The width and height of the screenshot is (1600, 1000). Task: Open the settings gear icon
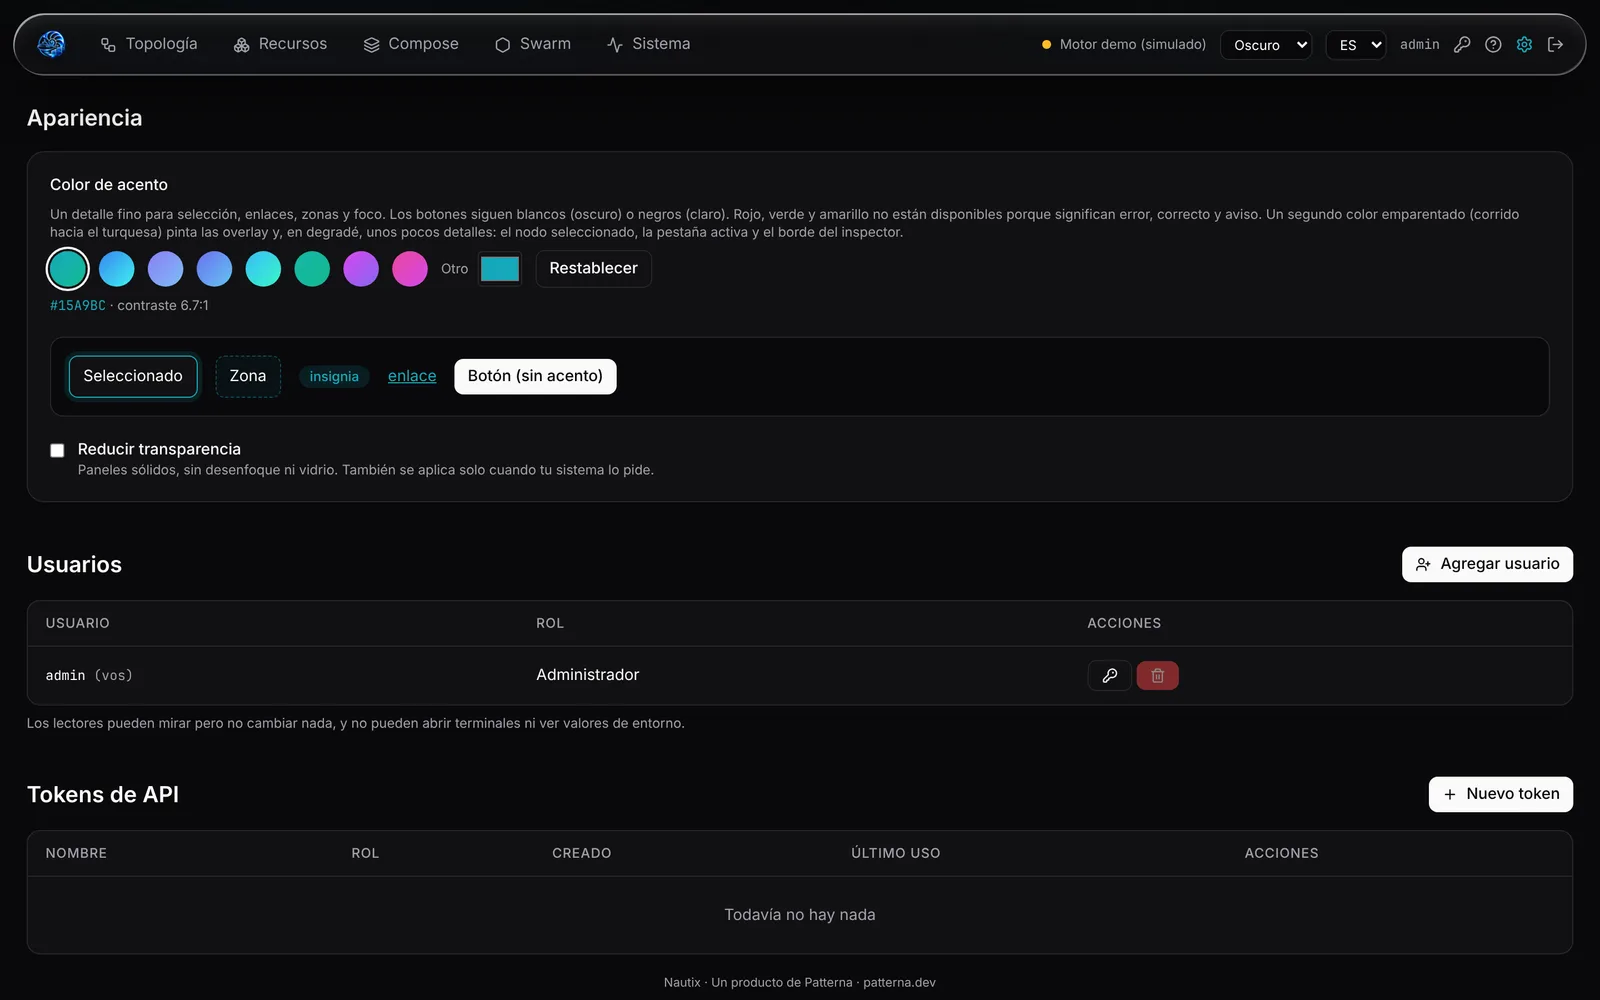[x=1524, y=44]
